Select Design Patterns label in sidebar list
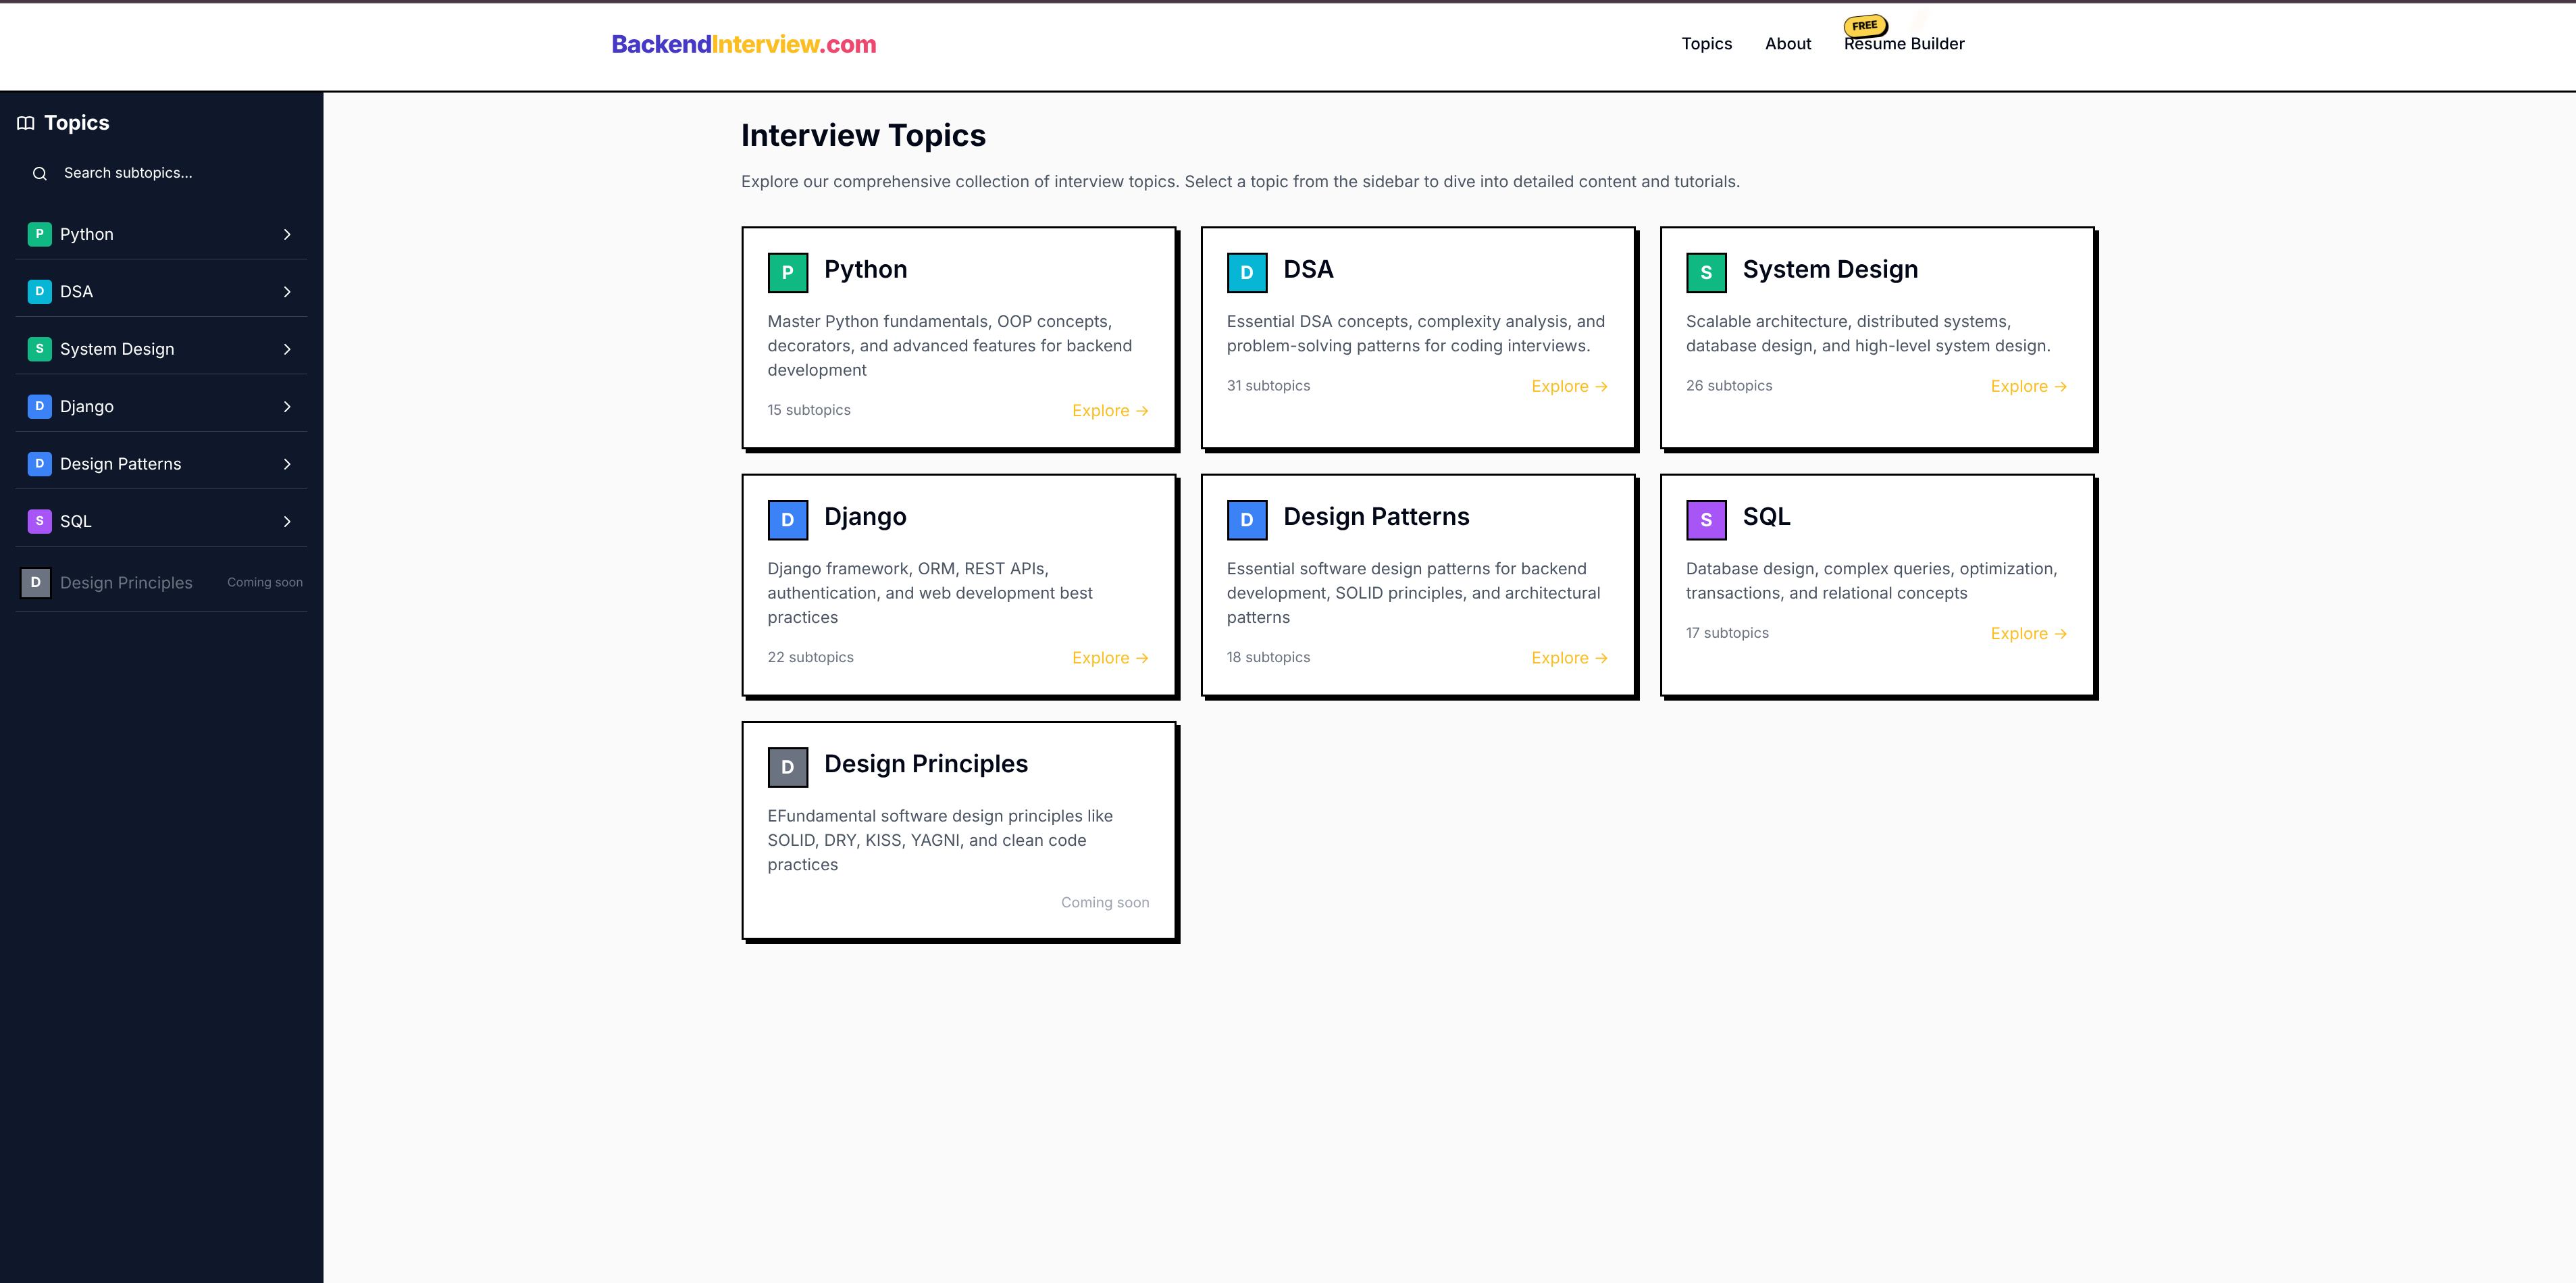Viewport: 2576px width, 1283px height. click(x=121, y=464)
